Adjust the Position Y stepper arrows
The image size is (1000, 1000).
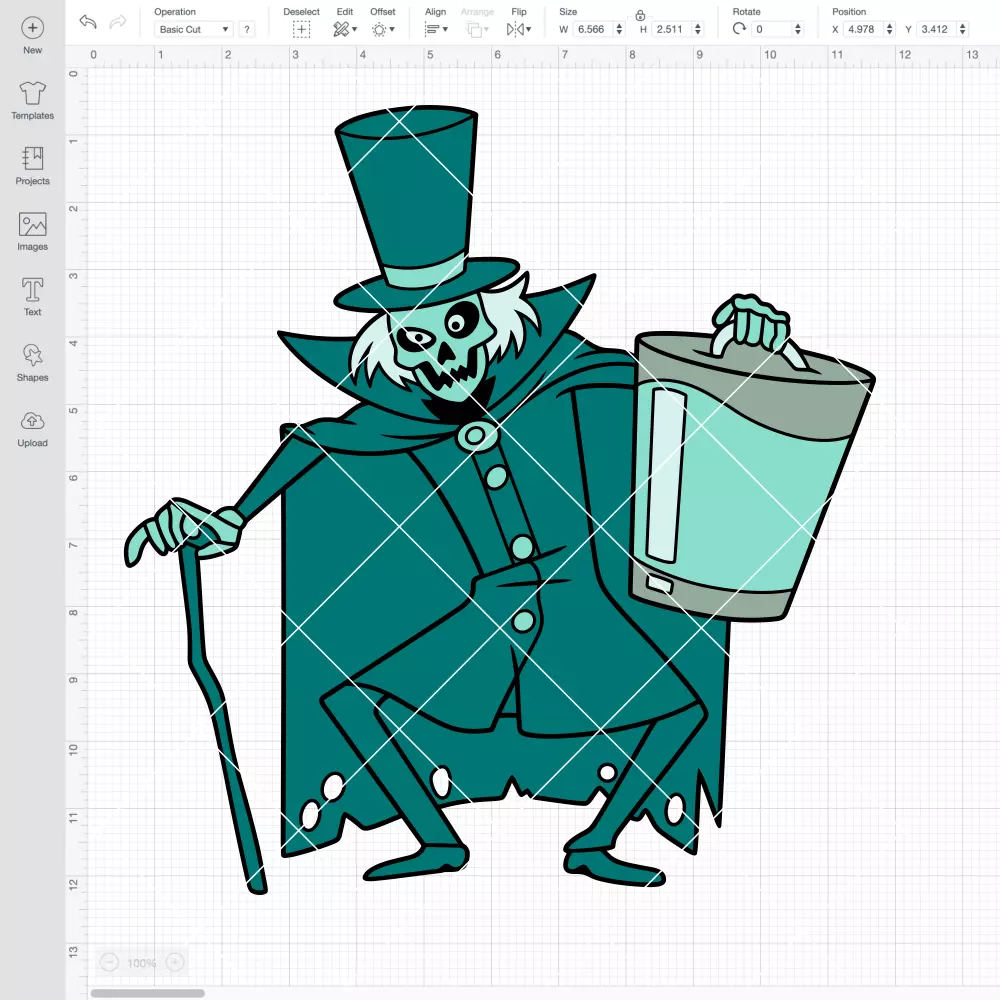pyautogui.click(x=963, y=29)
